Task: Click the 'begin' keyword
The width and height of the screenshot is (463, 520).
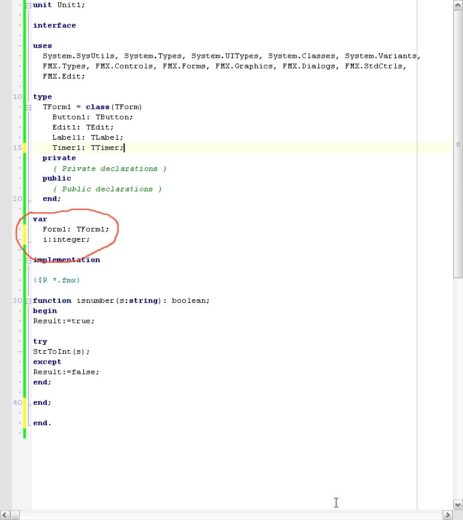Action: [x=45, y=311]
